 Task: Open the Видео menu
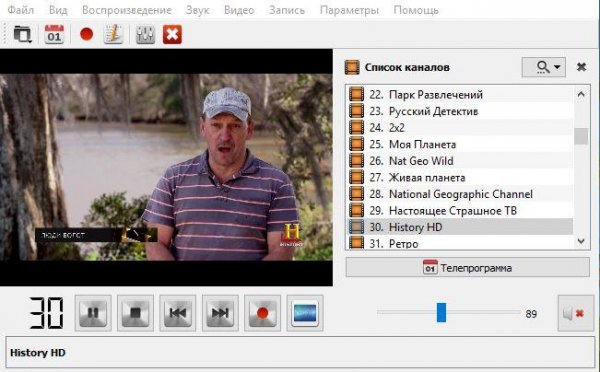click(239, 10)
